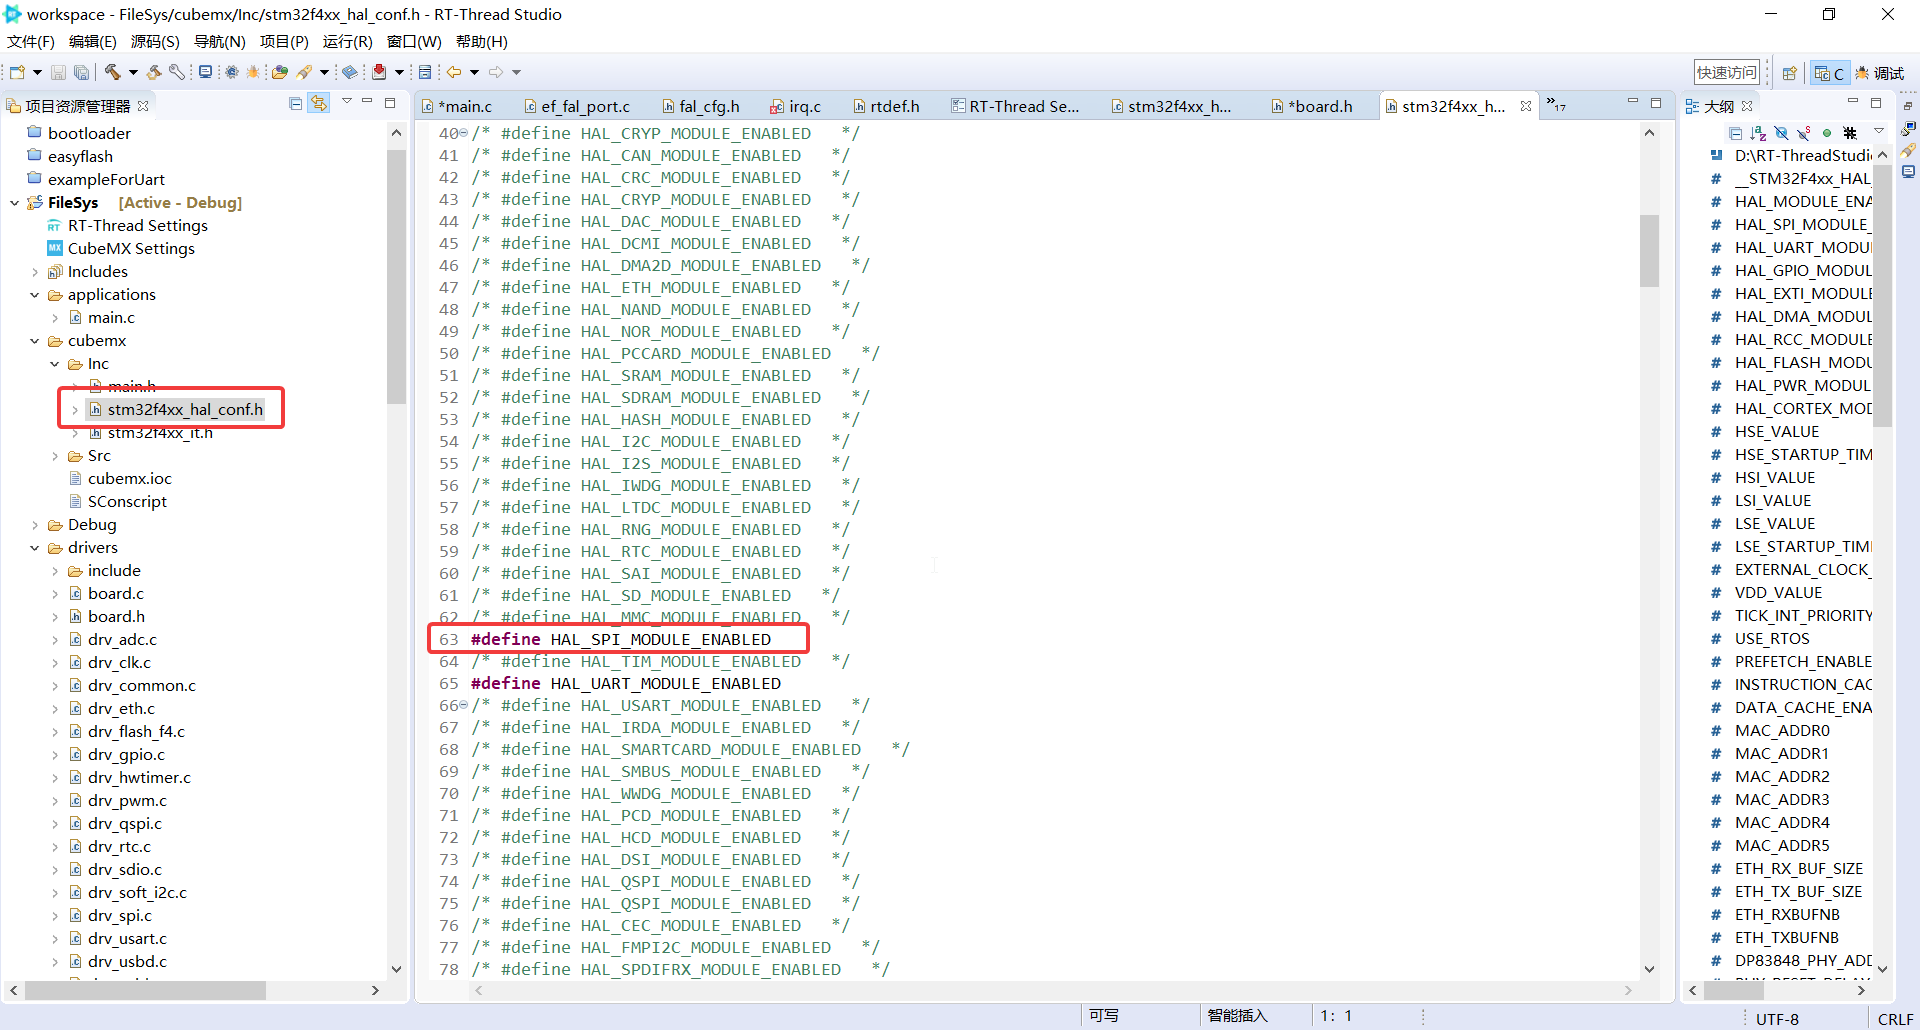Image resolution: width=1920 pixels, height=1030 pixels.
Task: Toggle link with editor in project explorer
Action: tap(319, 103)
